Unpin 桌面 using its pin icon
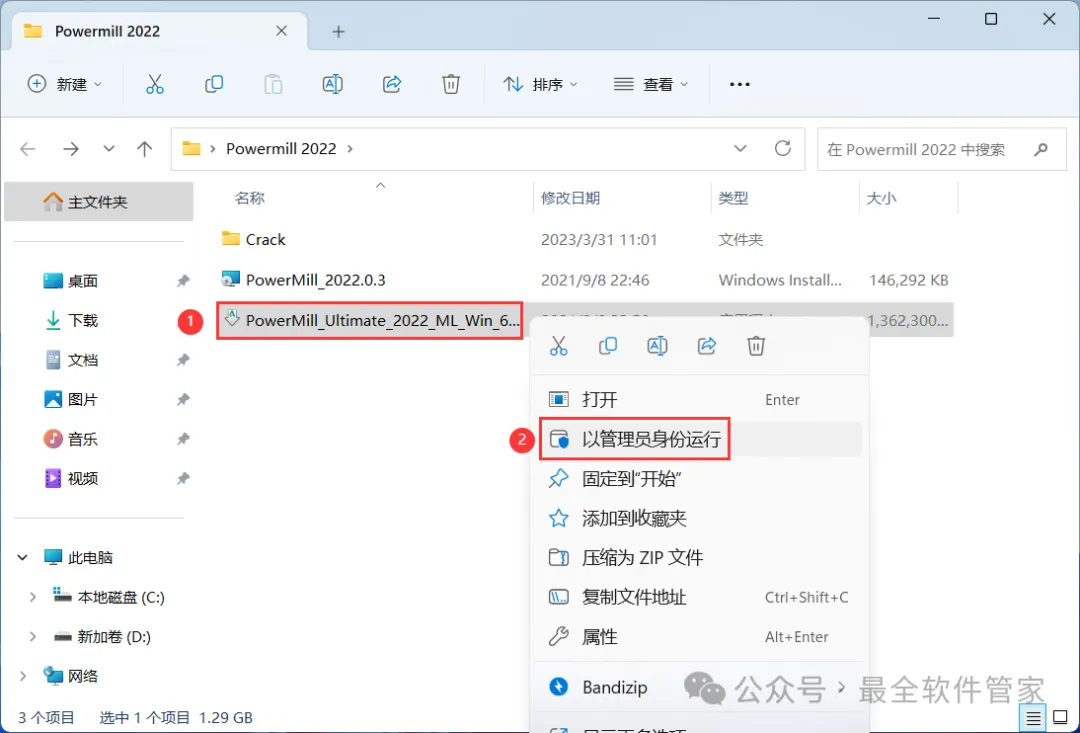 tap(183, 281)
